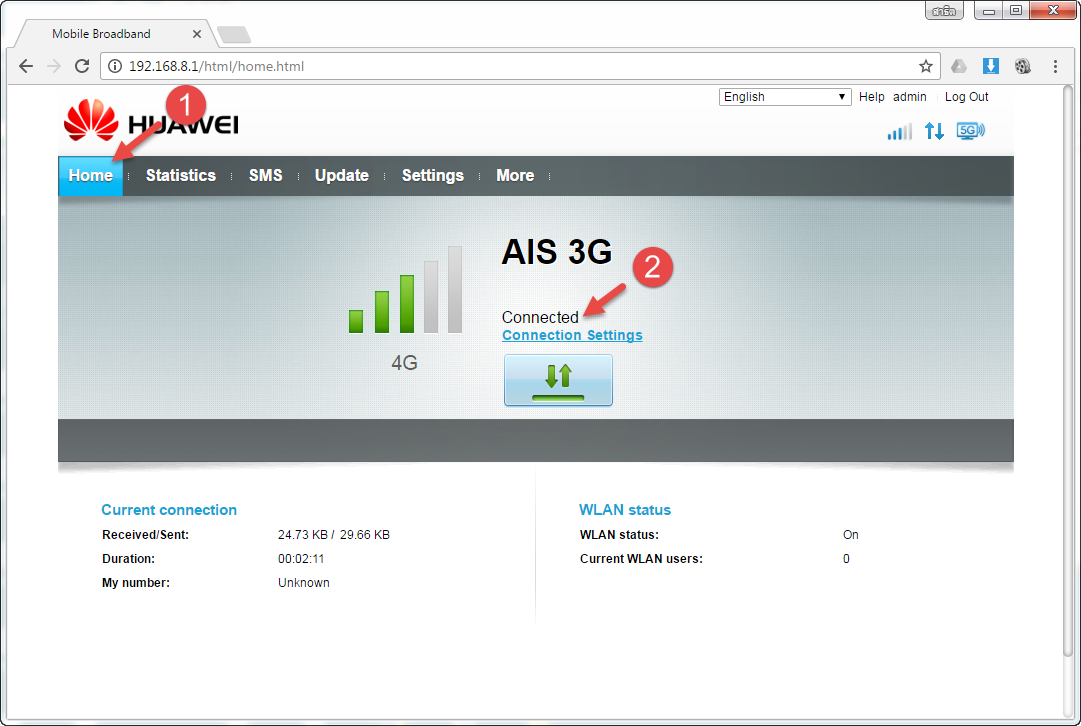Click the data connection toggle button
The image size is (1081, 726).
558,380
